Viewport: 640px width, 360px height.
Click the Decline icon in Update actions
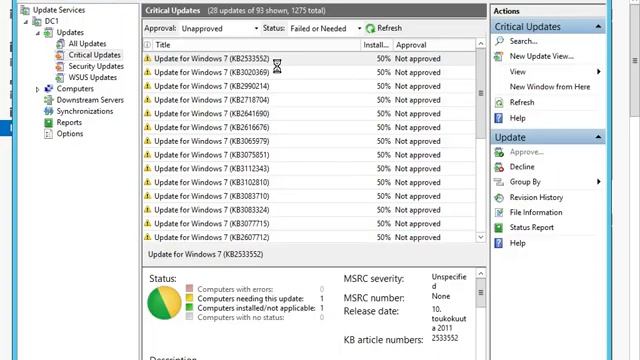click(x=499, y=167)
